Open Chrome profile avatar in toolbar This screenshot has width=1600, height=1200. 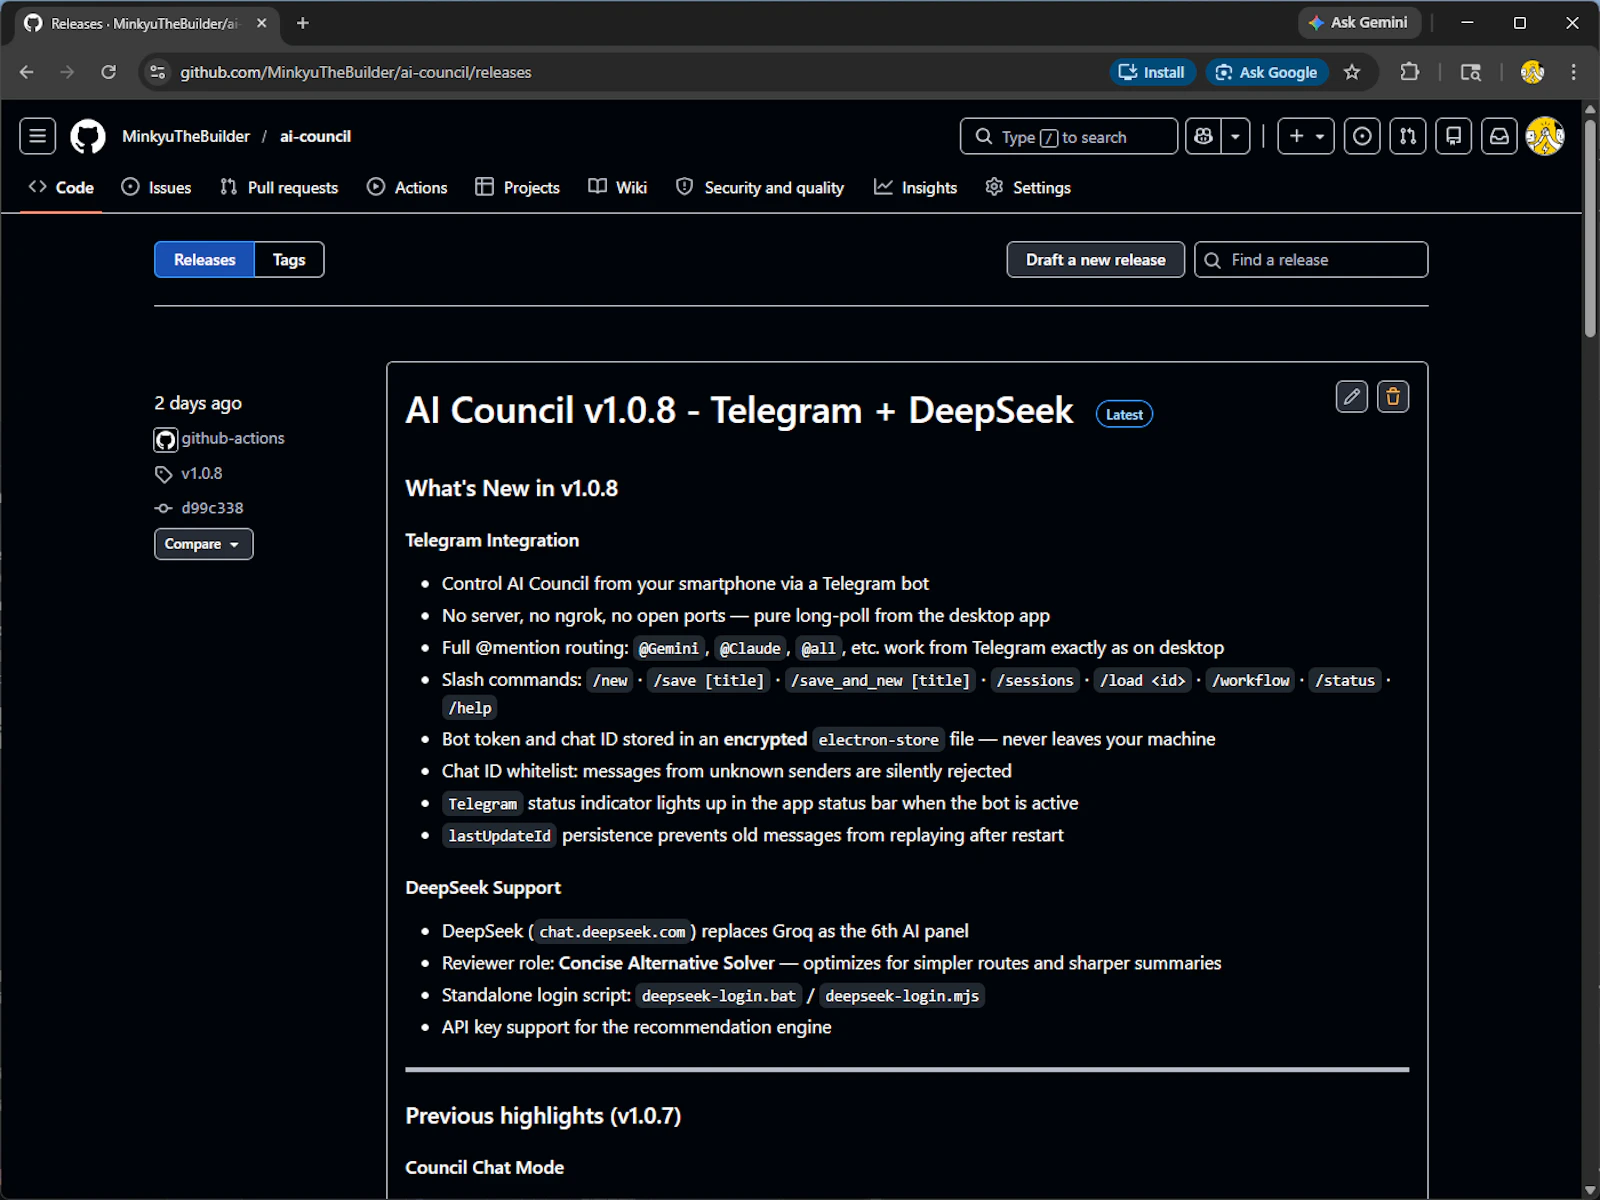click(x=1532, y=72)
